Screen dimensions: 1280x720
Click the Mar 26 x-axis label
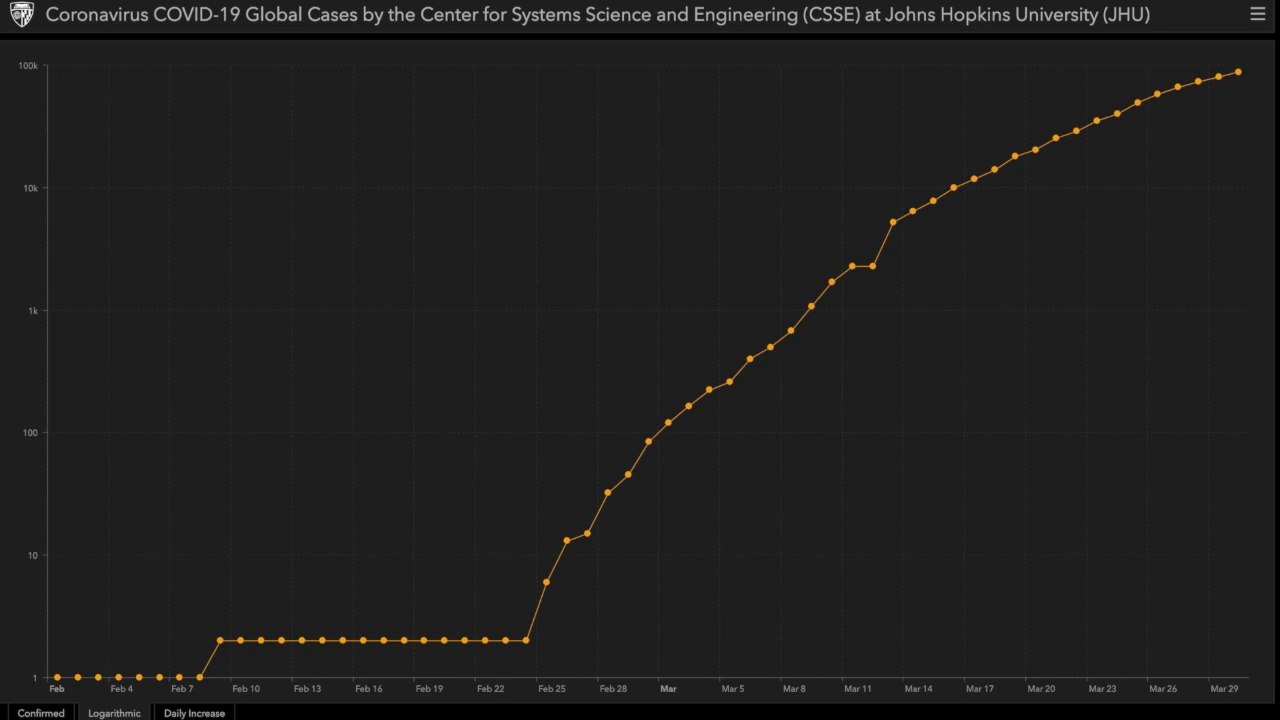1163,689
